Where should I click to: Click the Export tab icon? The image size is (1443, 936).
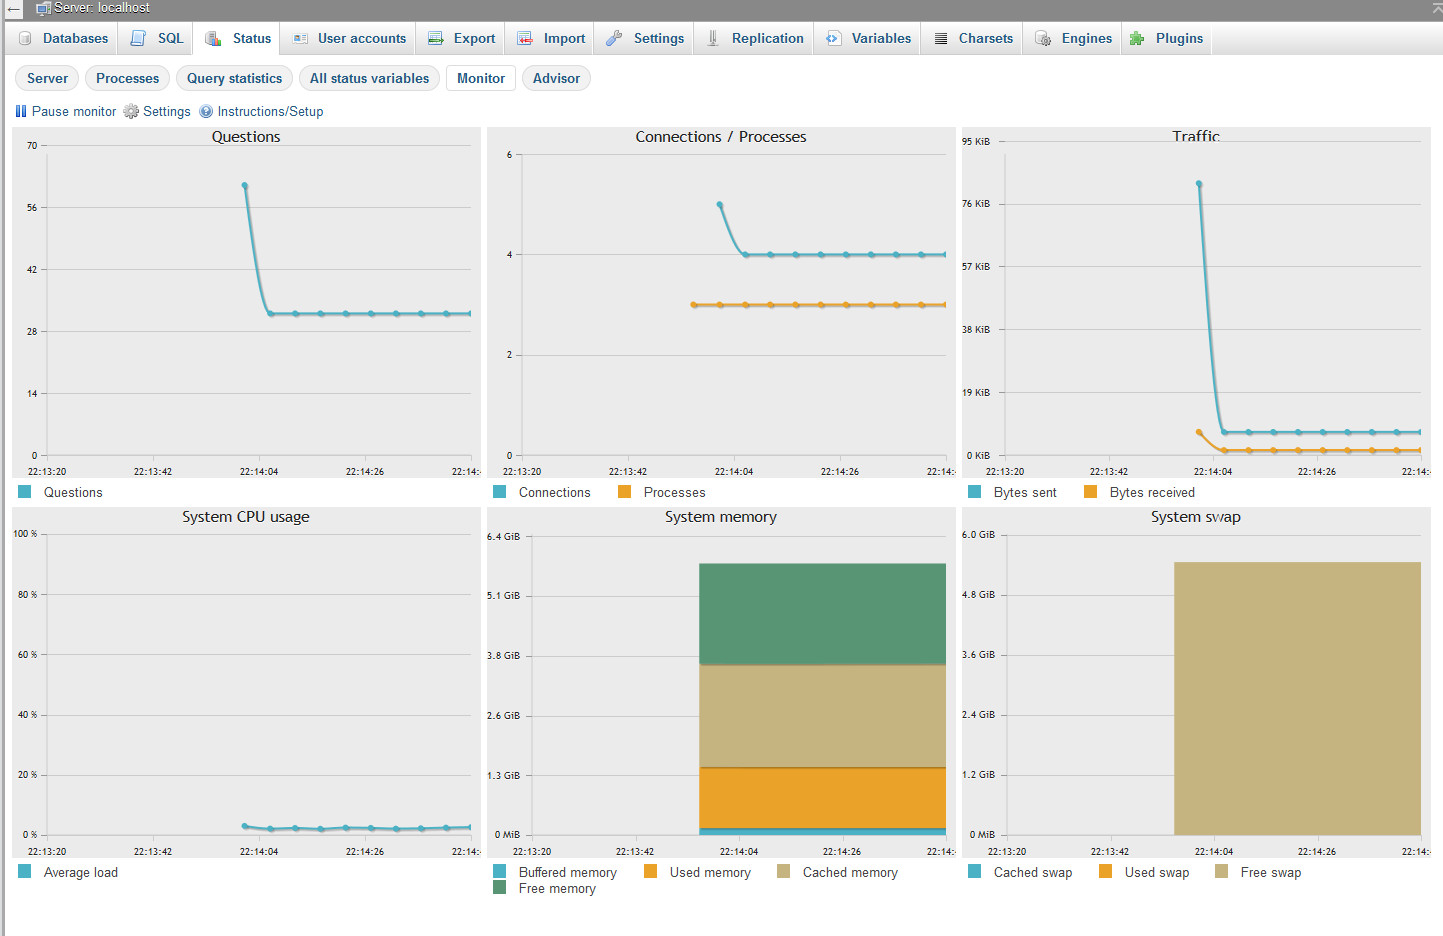coord(436,38)
